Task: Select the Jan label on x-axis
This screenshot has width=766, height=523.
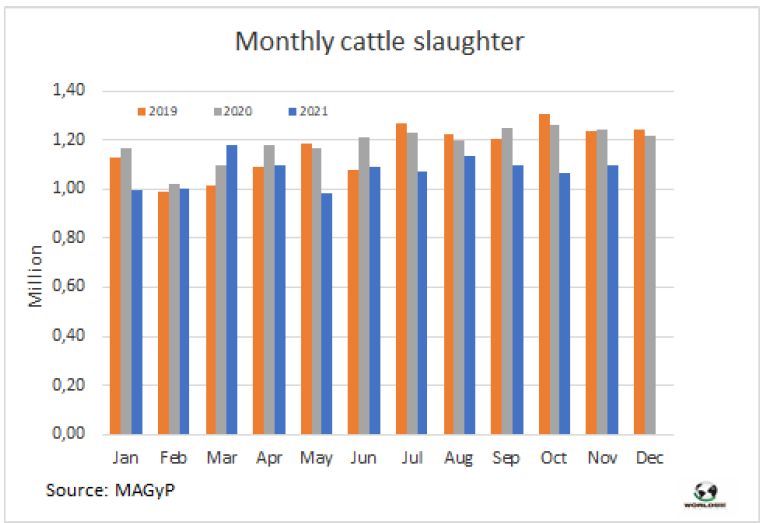Action: 125,458
